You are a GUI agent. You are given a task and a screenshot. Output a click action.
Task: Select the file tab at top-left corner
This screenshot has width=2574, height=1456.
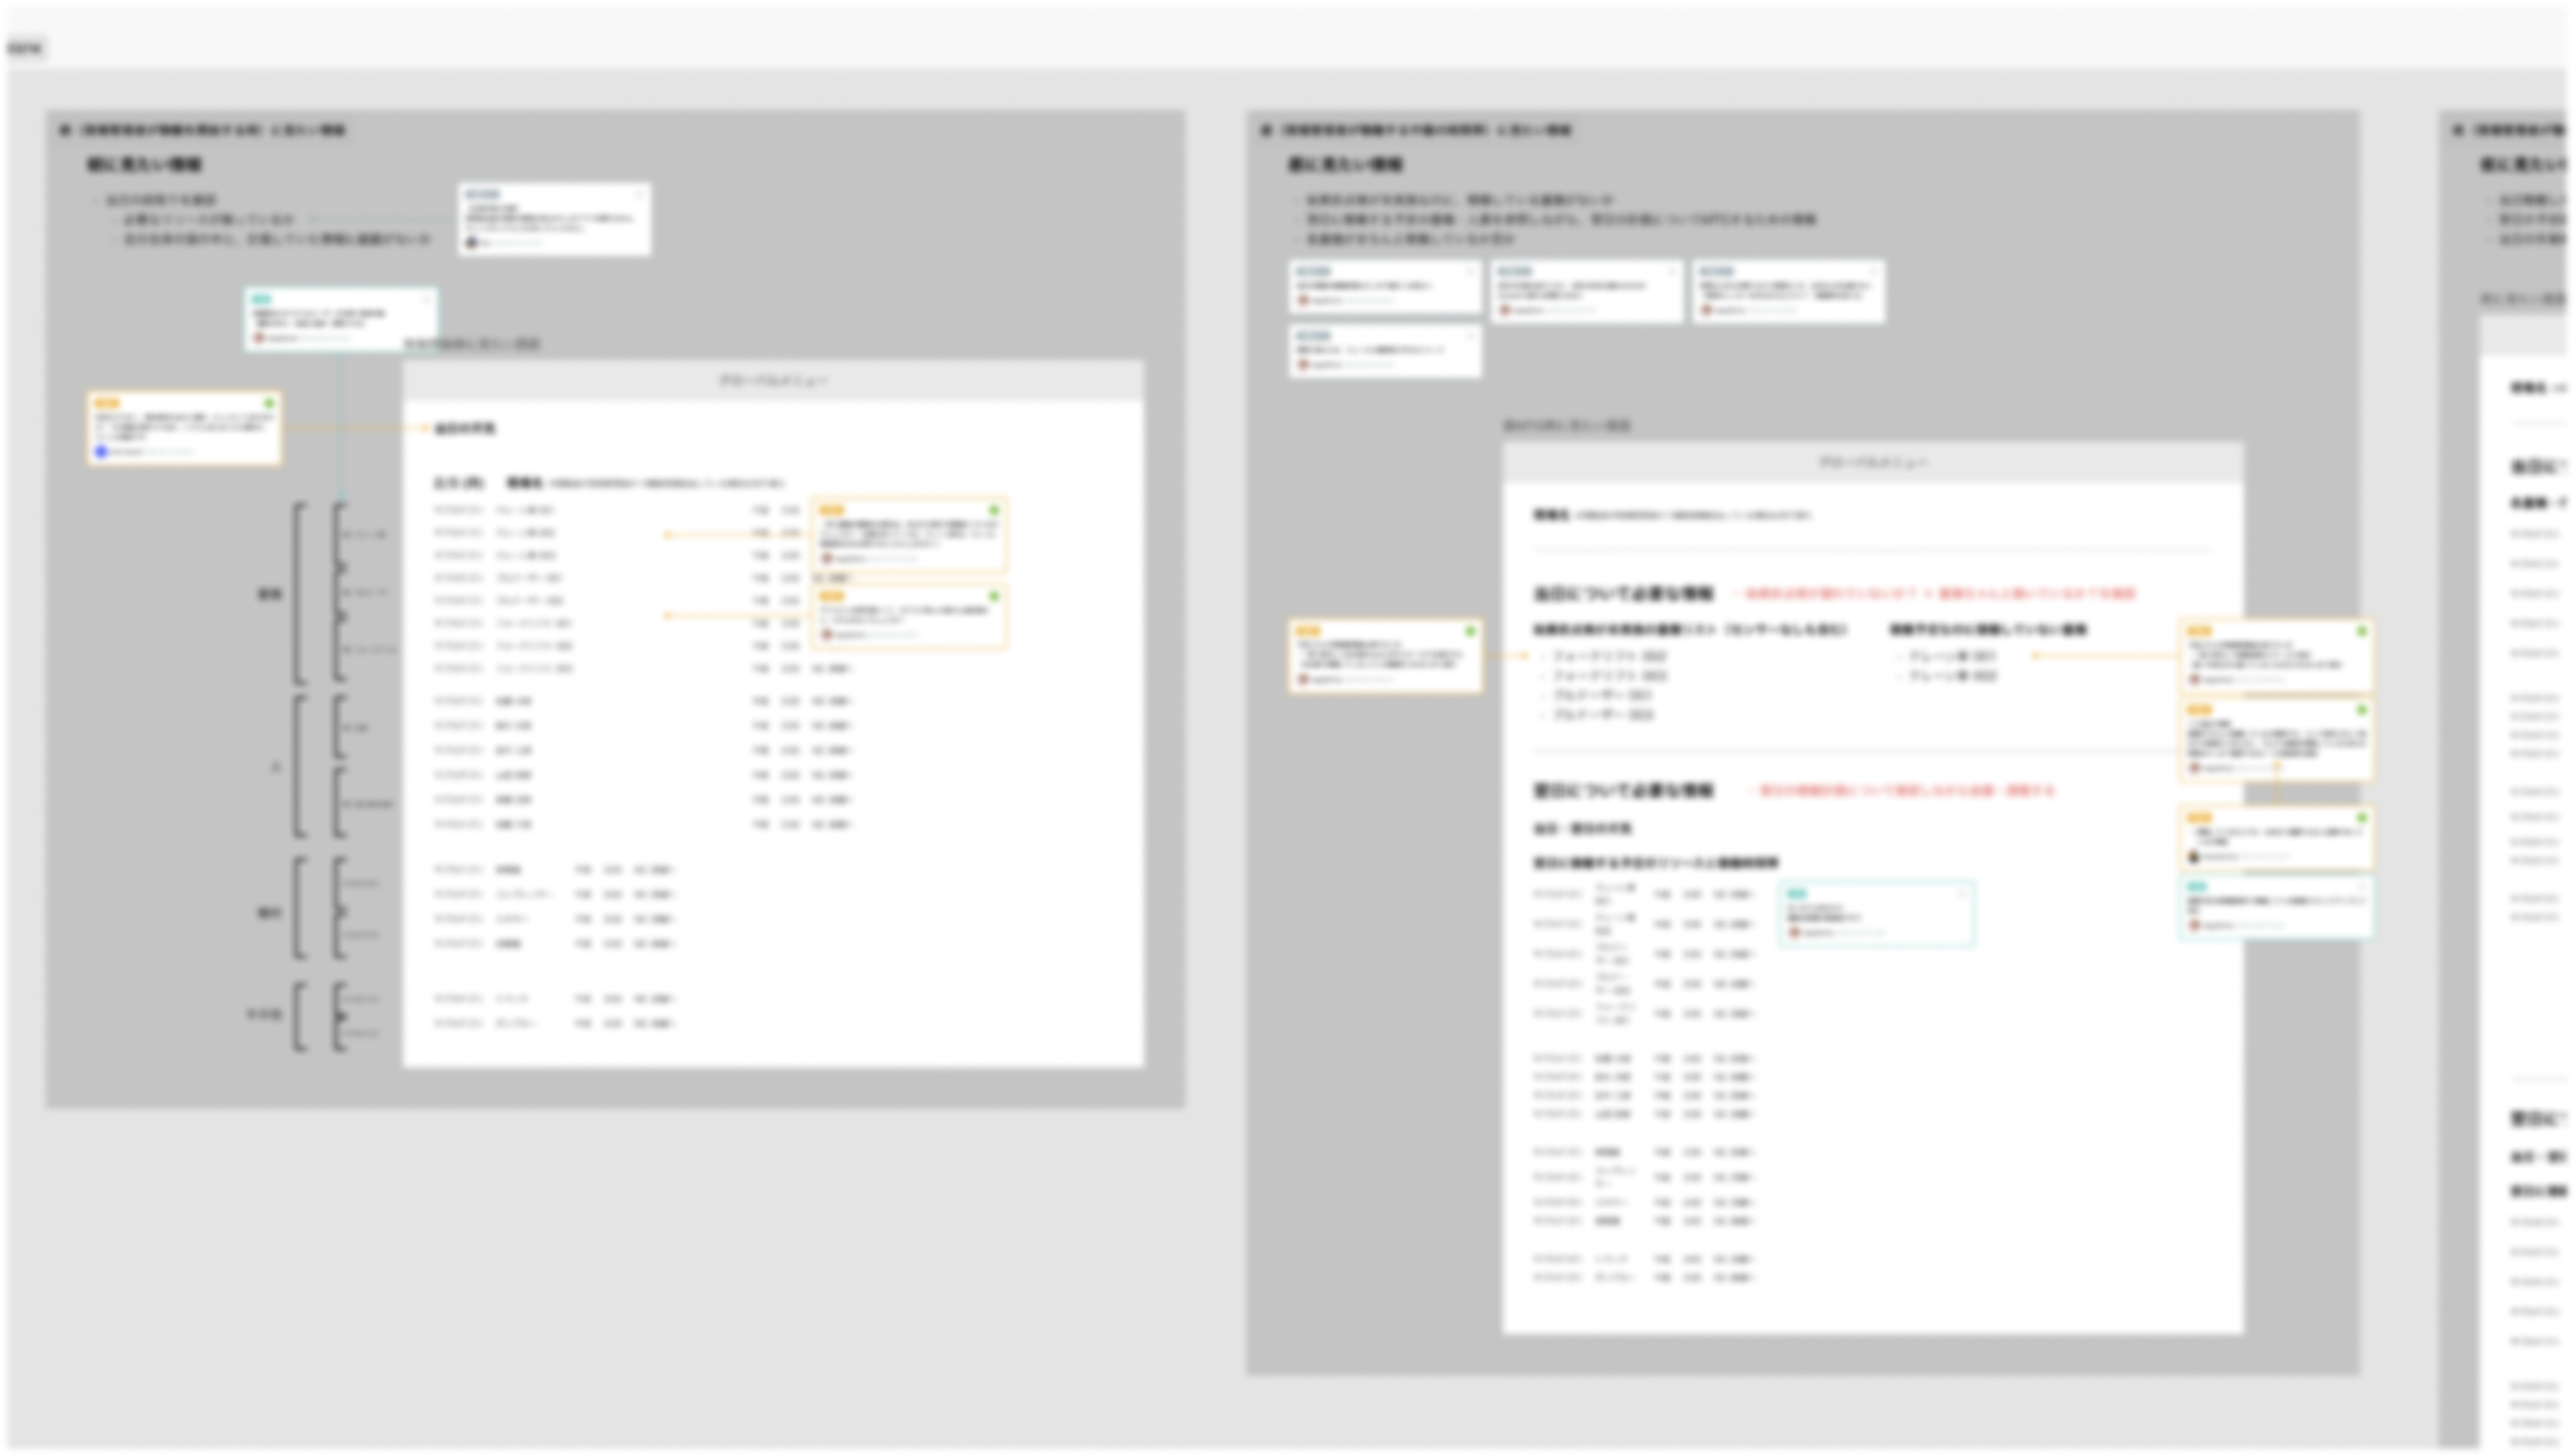22,48
